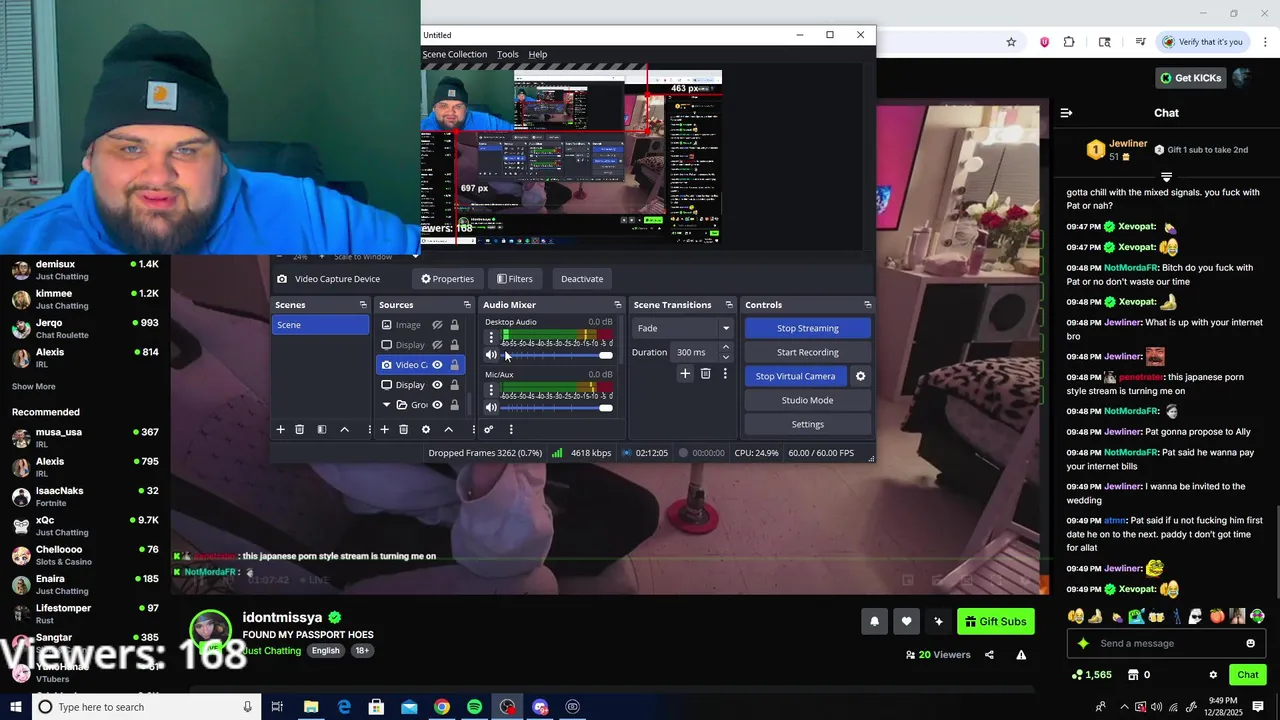This screenshot has width=1280, height=720.
Task: Add a source with plus icon in Sources panel
Action: click(x=384, y=430)
